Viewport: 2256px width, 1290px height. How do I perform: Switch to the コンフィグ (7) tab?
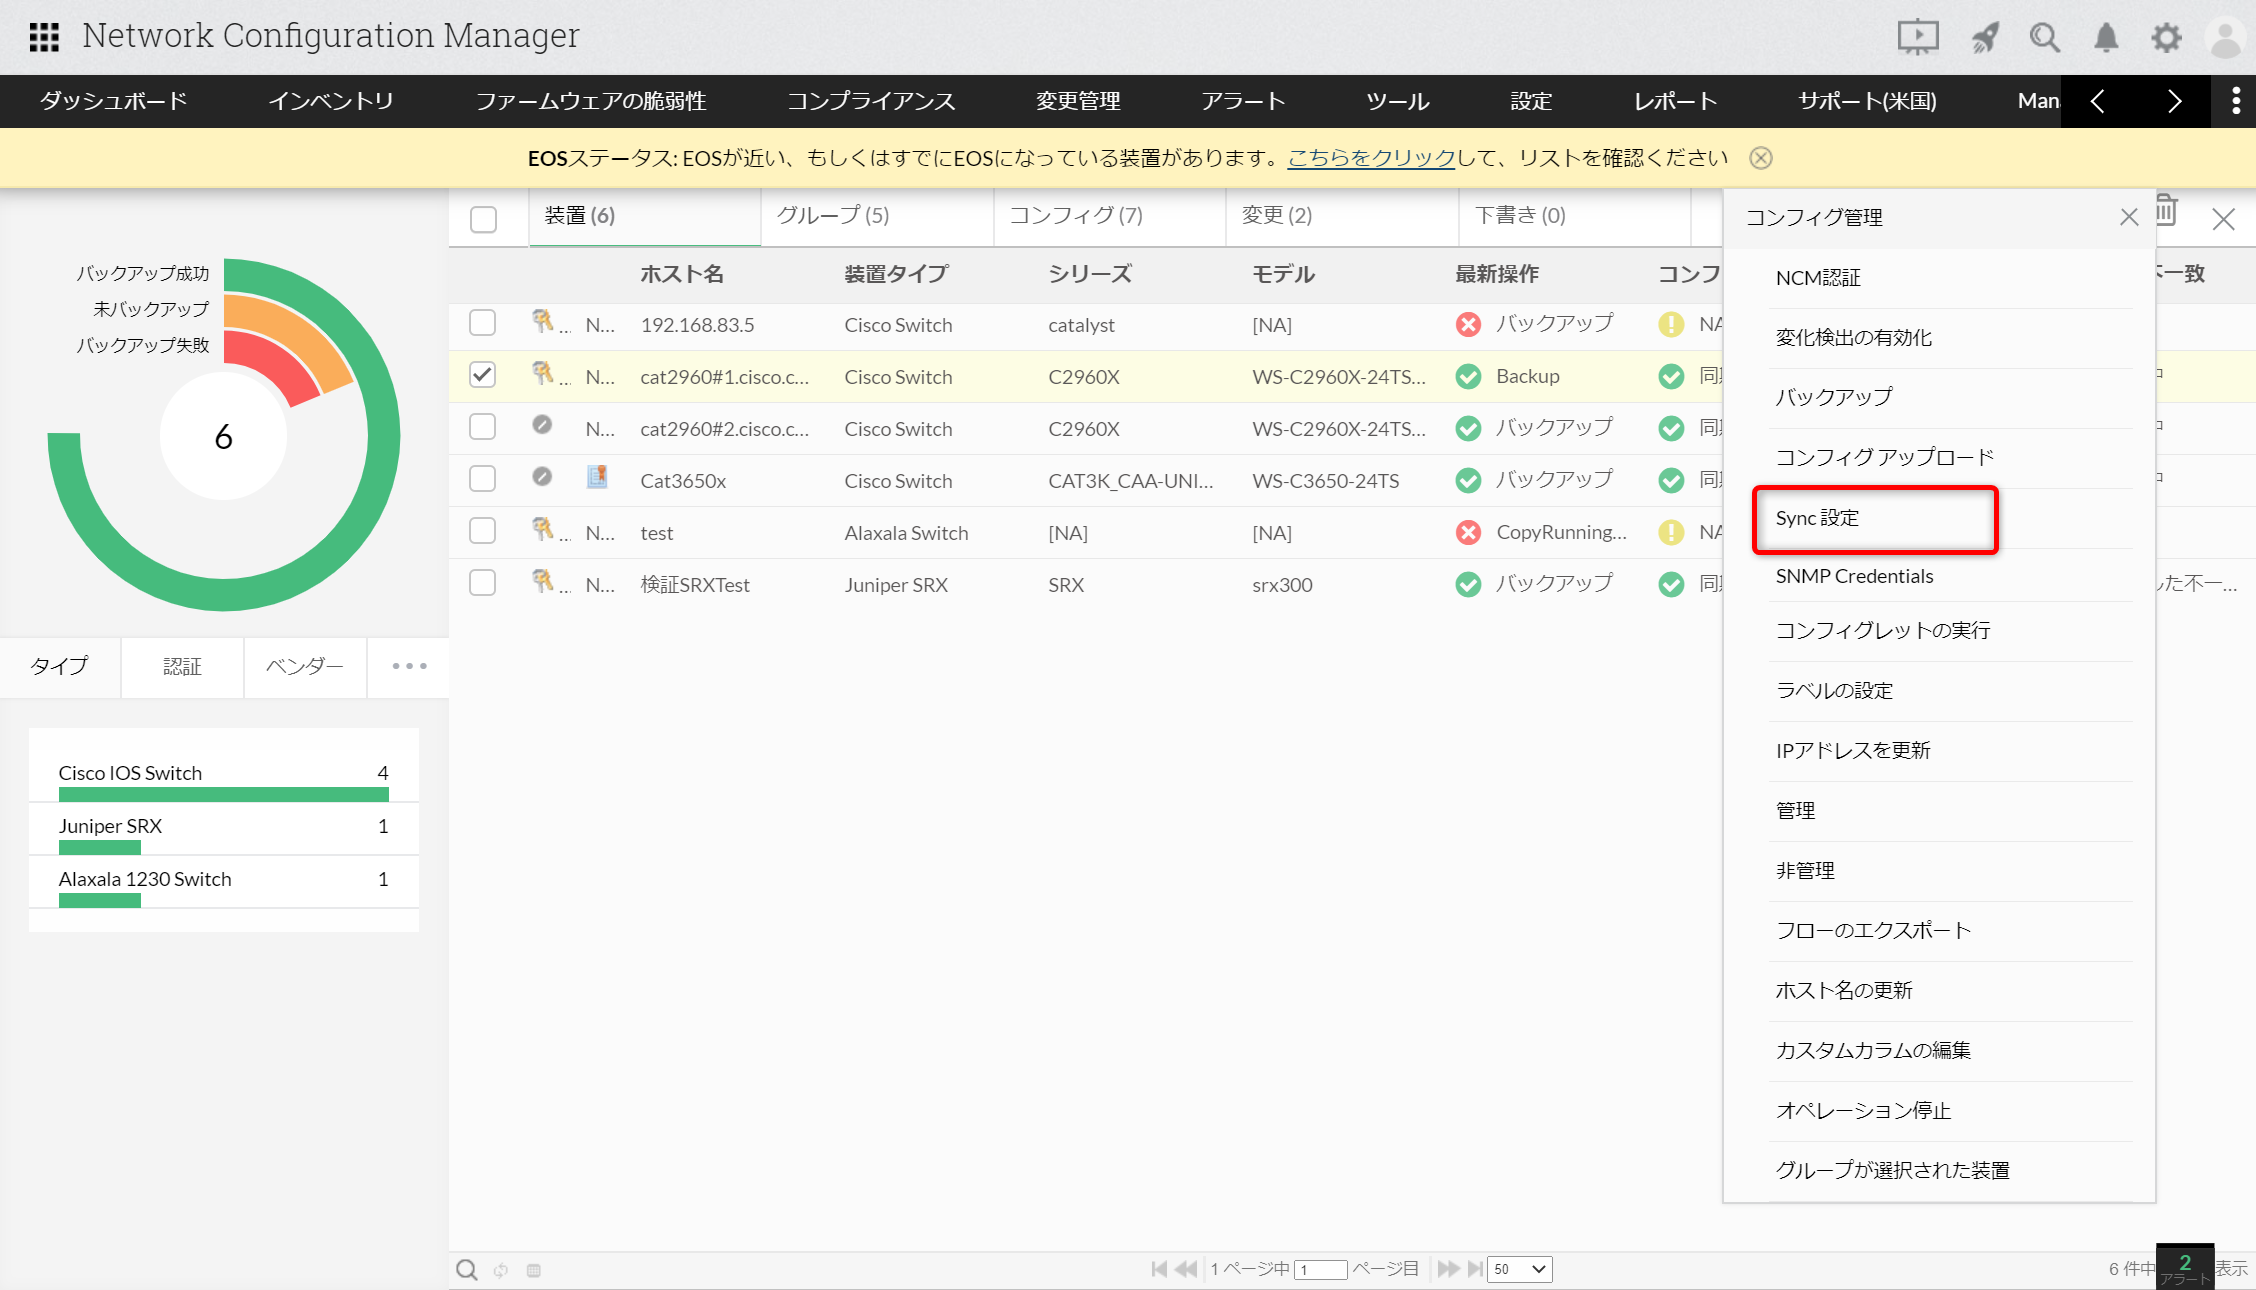click(x=1075, y=216)
